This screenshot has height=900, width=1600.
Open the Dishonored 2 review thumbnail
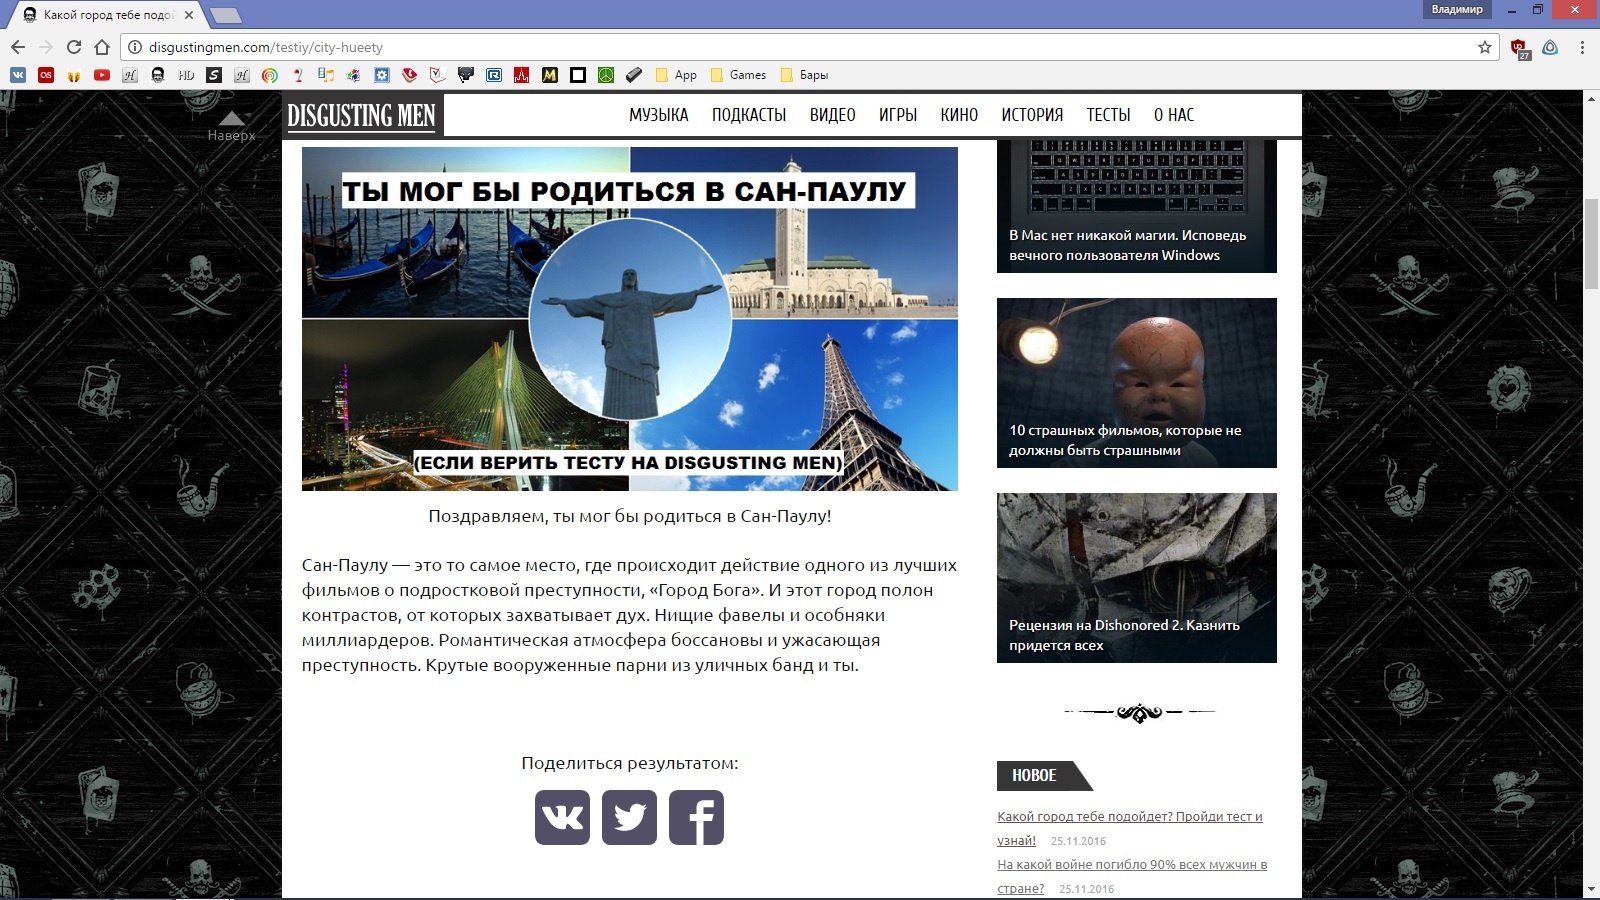(x=1136, y=577)
